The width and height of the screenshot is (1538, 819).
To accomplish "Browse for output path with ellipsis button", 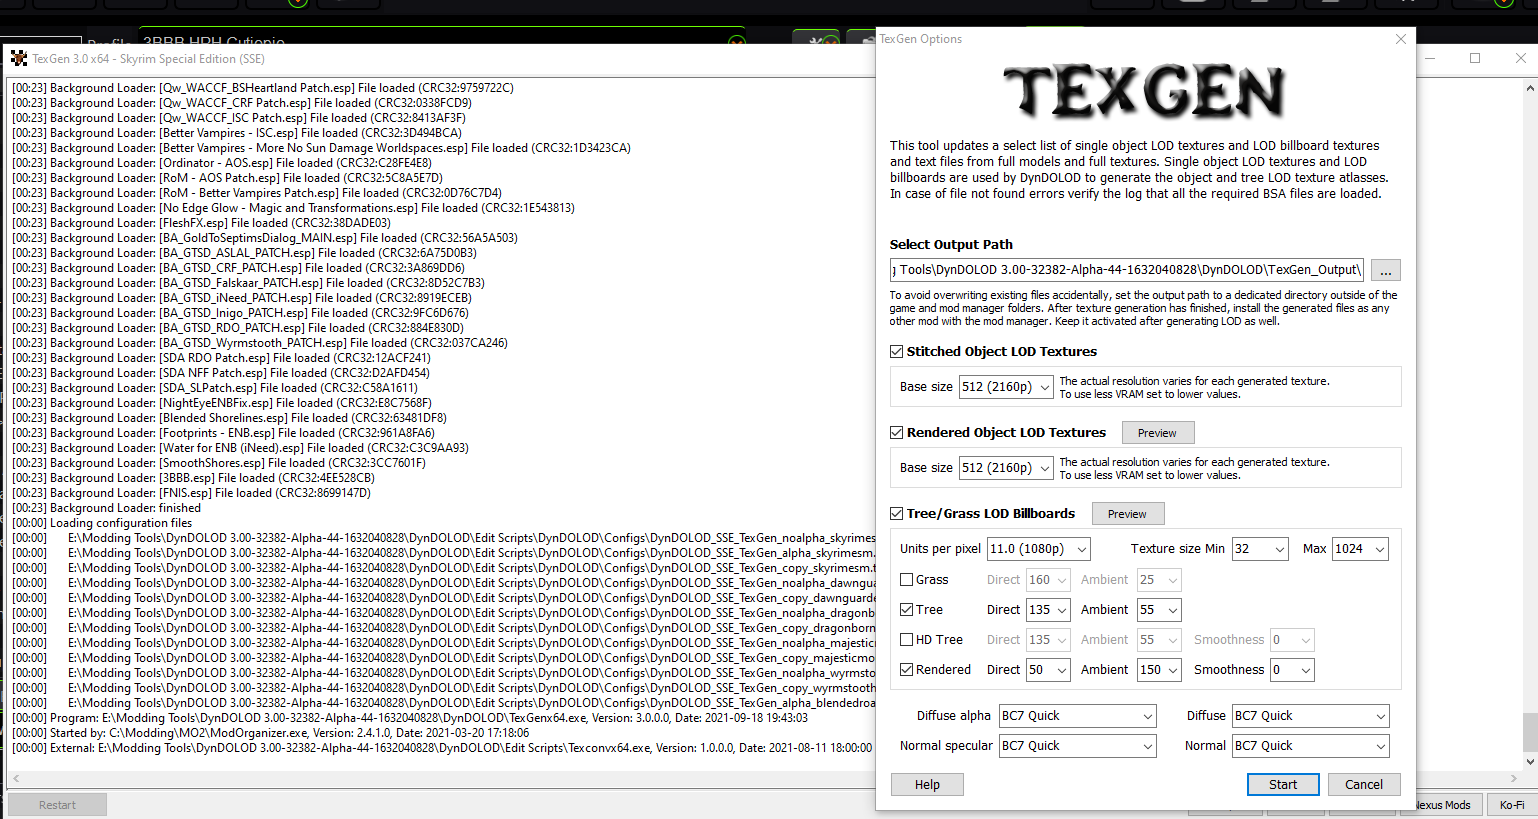I will tap(1386, 270).
